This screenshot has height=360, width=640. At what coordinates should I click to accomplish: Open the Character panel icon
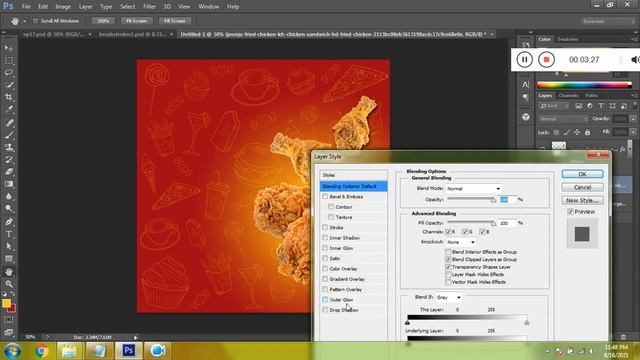pos(526,84)
